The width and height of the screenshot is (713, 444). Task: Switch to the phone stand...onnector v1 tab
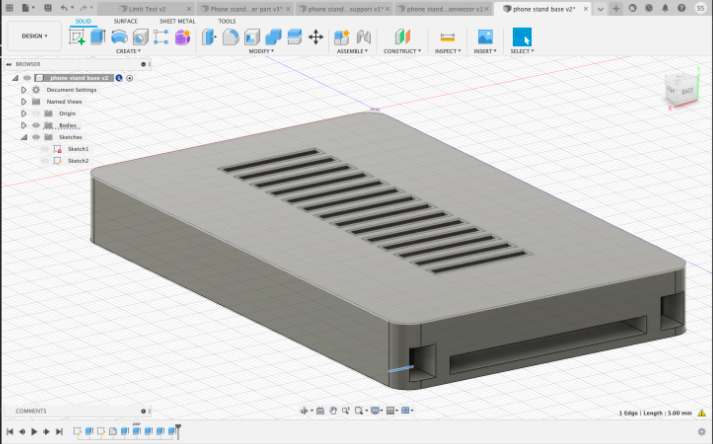click(x=444, y=9)
